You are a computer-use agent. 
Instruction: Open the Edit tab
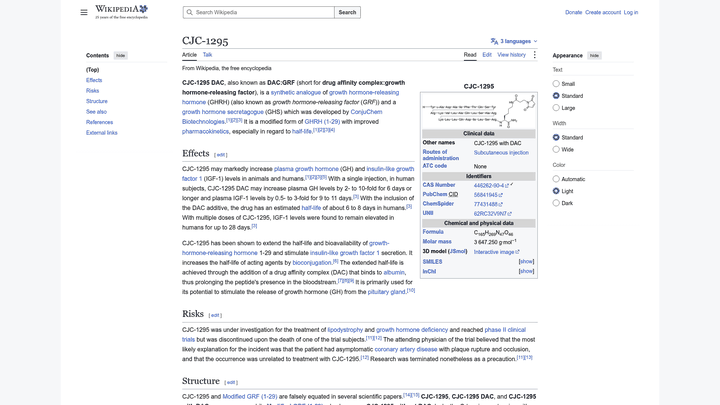487,55
